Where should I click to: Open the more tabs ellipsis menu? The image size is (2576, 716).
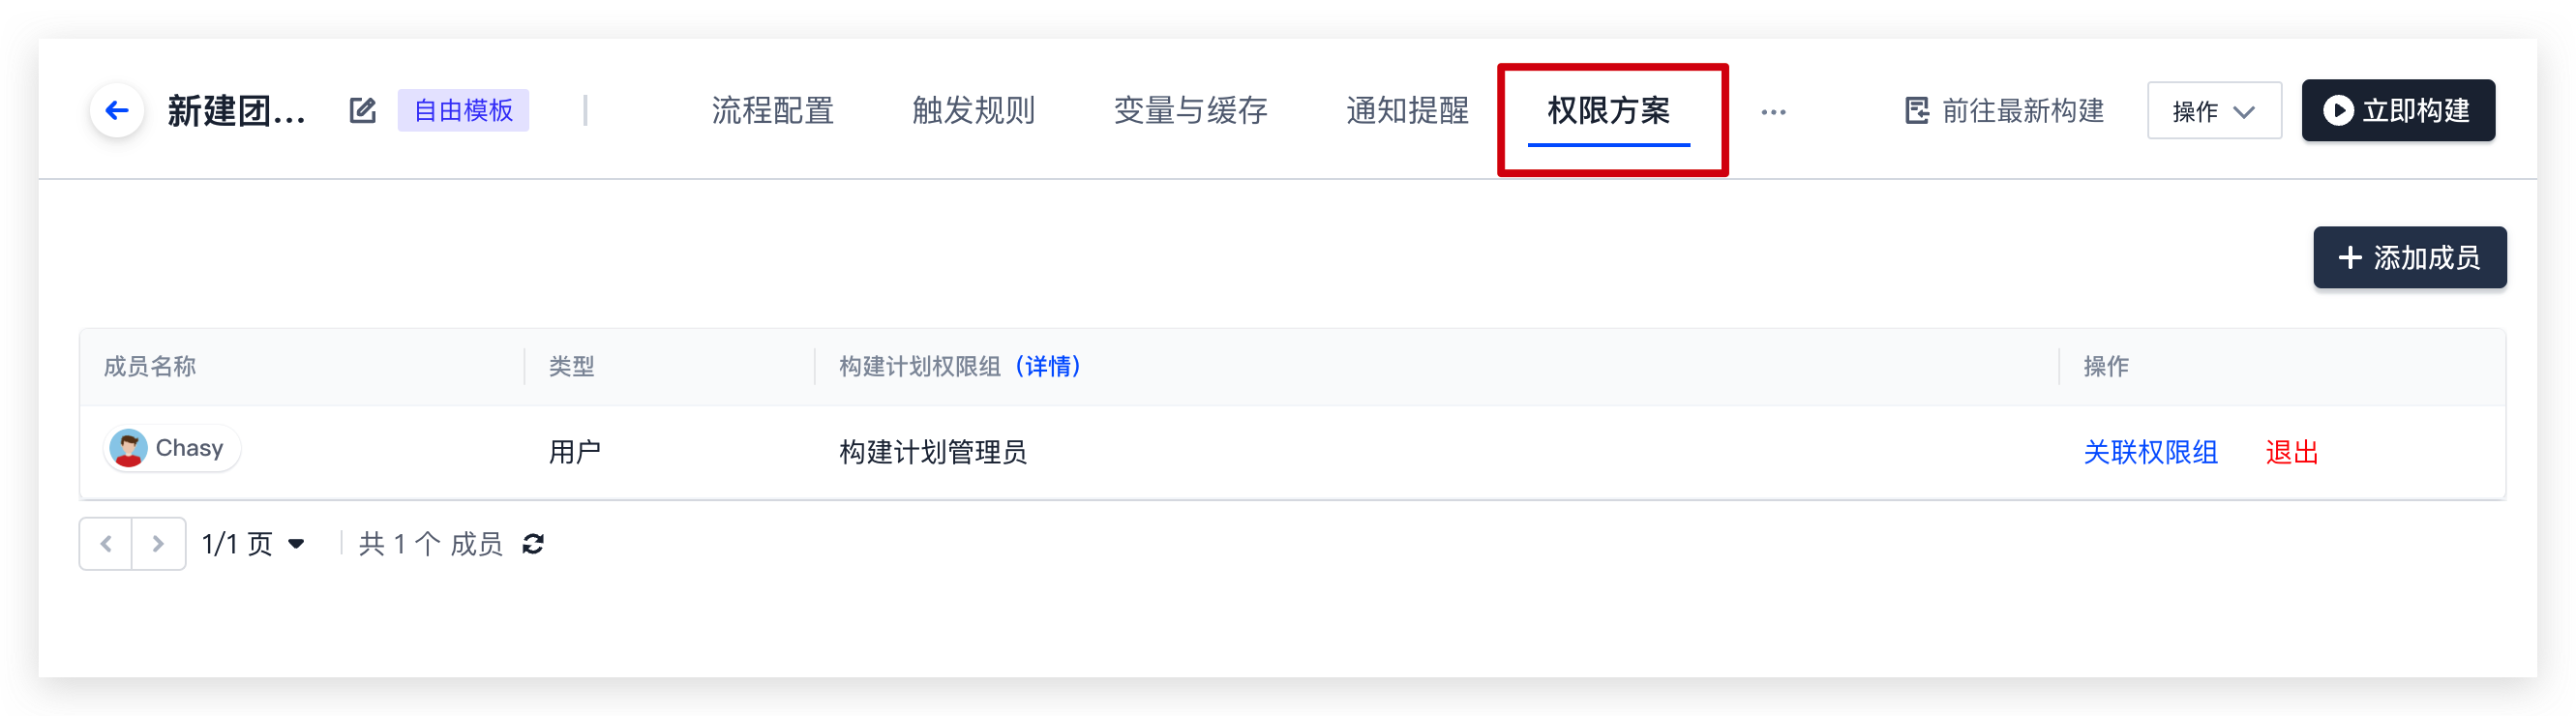click(1773, 112)
